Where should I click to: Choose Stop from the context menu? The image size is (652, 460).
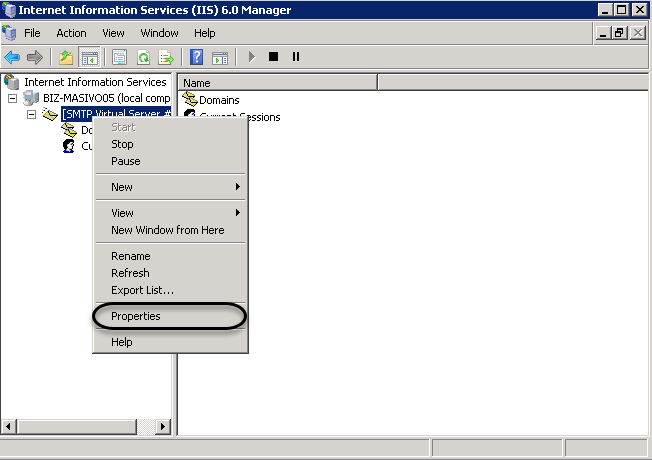170,144
